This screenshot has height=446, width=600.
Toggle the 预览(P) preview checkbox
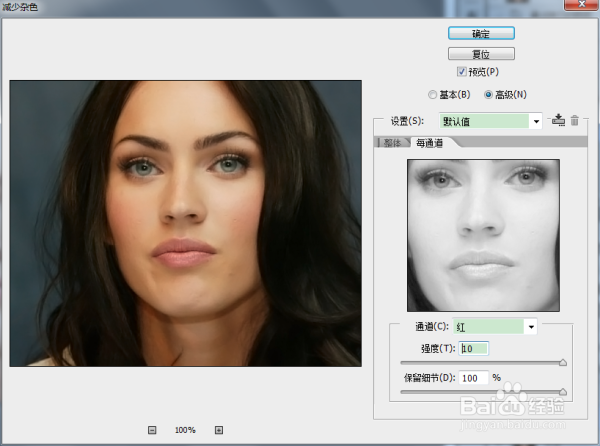point(461,72)
